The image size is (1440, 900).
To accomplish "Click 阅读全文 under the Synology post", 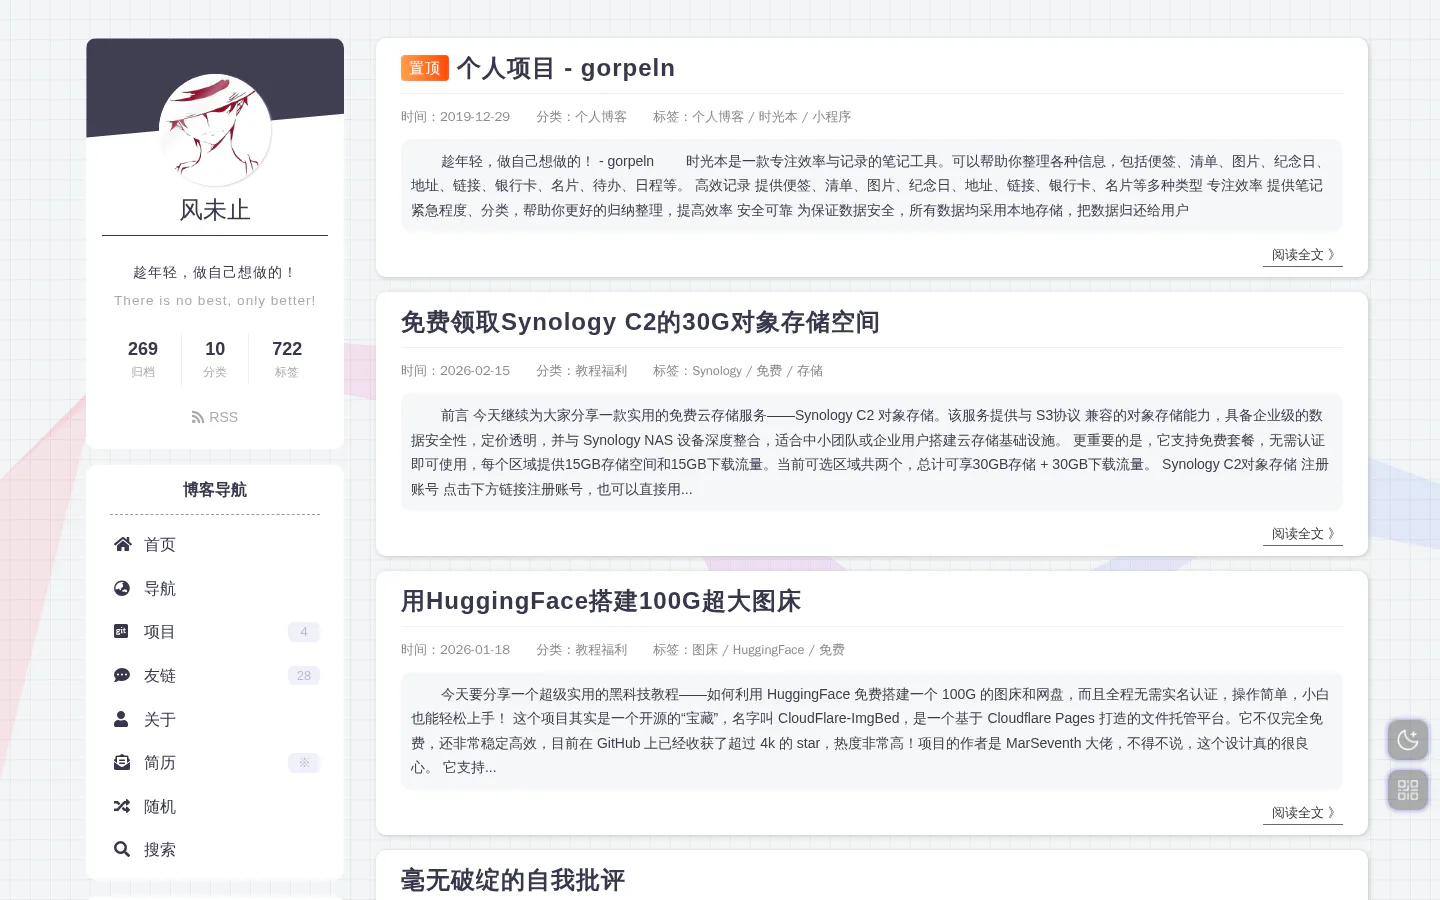I will pos(1303,534).
